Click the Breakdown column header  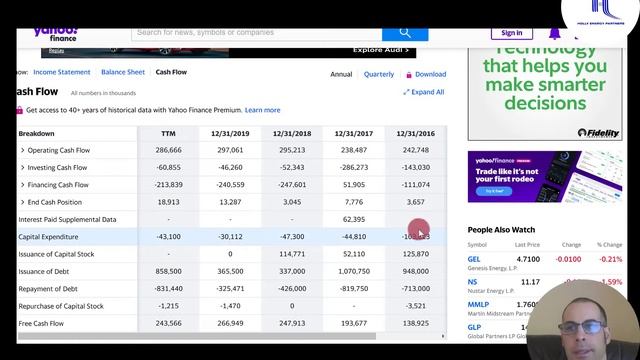pos(36,133)
